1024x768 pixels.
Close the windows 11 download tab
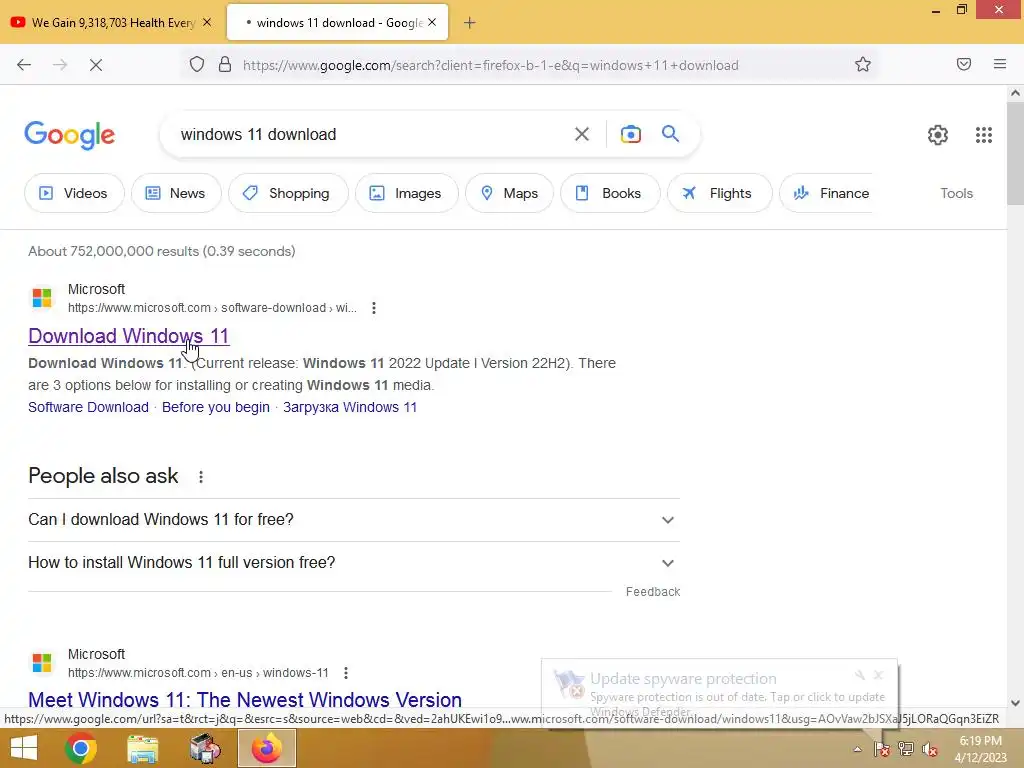click(432, 22)
